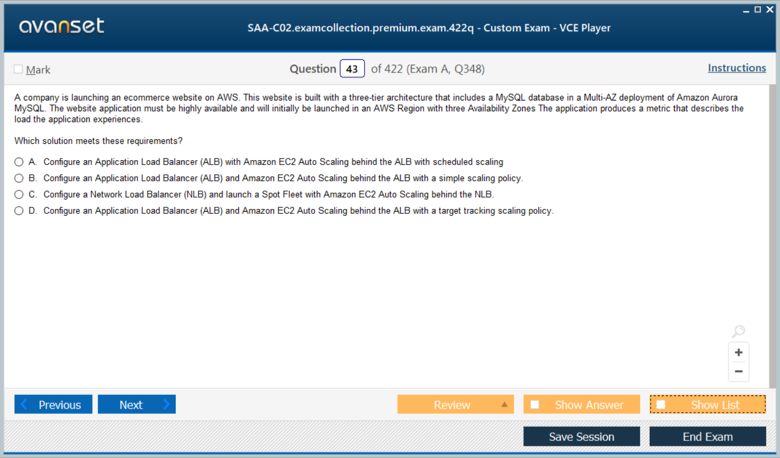Viewport: 780px width, 458px height.
Task: Select option D radio button, target tracking policy
Action: pos(19,211)
